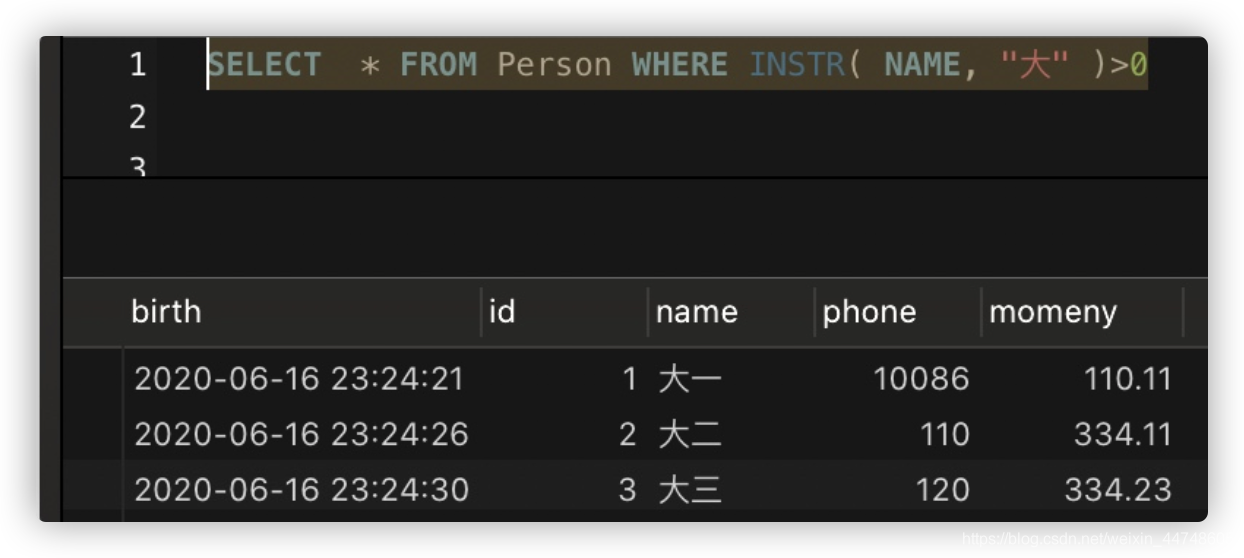Select the name cell 大二

[x=690, y=434]
